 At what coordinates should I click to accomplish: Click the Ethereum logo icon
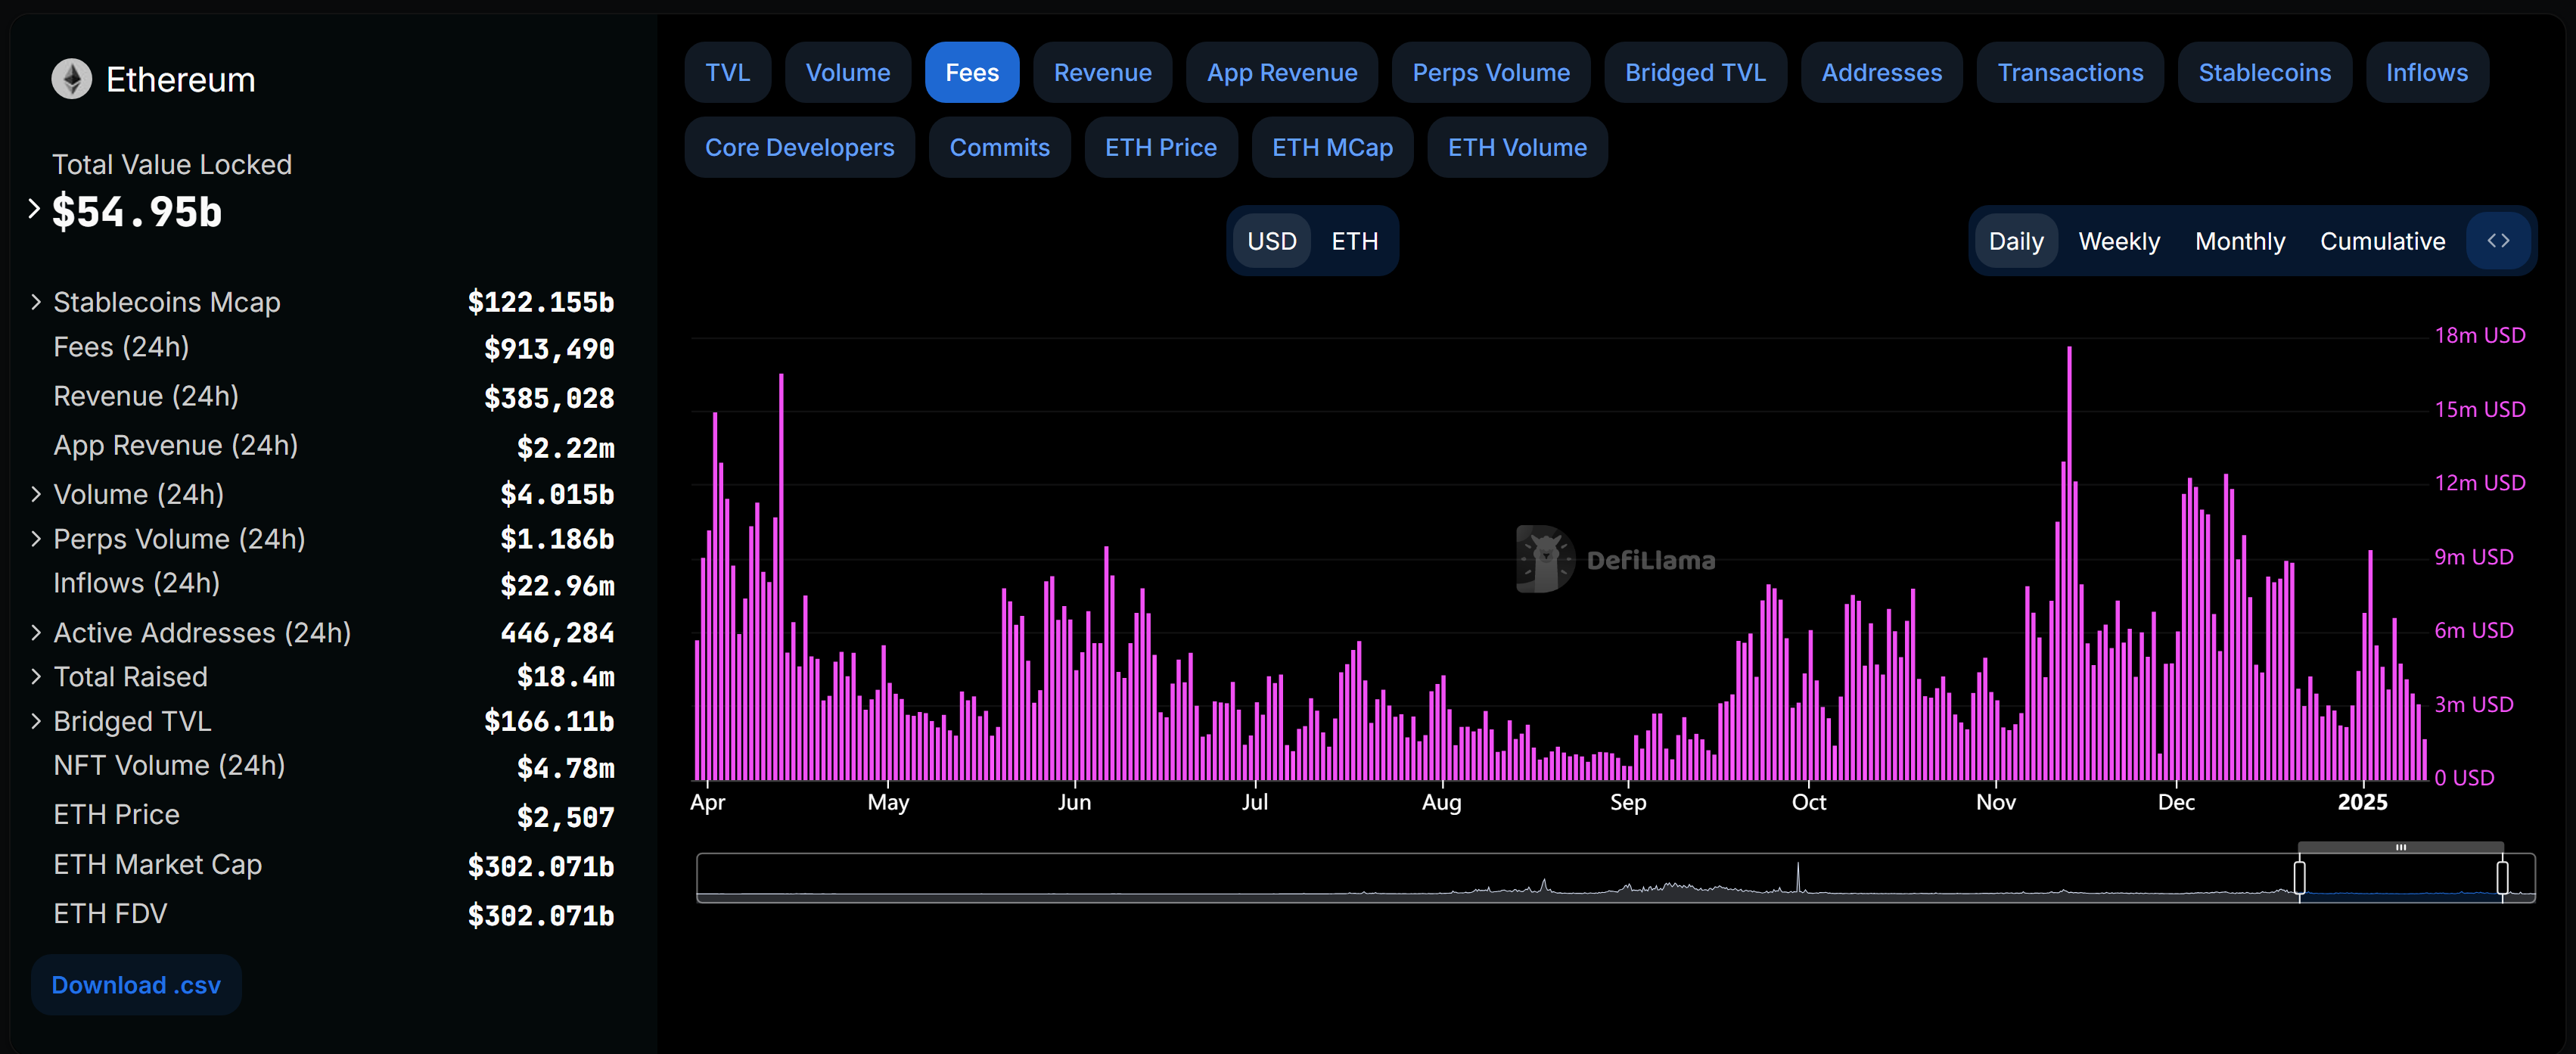coord(71,79)
